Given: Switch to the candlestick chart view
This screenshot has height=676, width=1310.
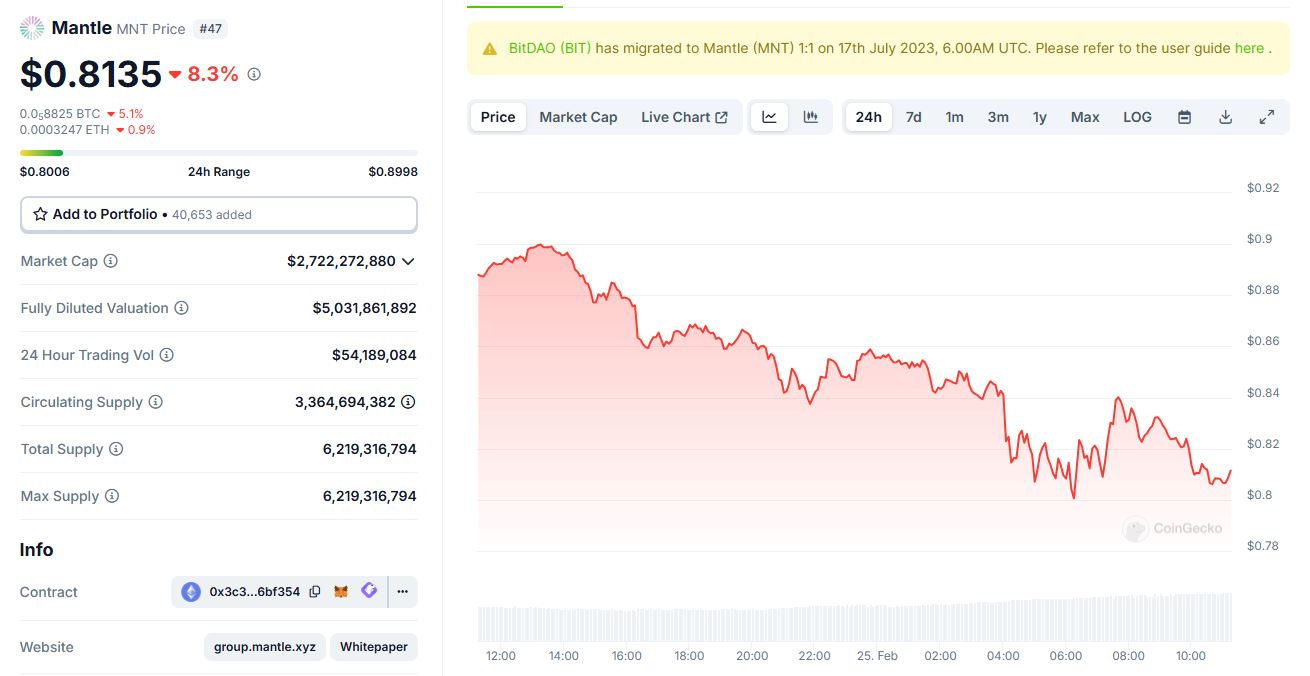Looking at the screenshot, I should [811, 117].
